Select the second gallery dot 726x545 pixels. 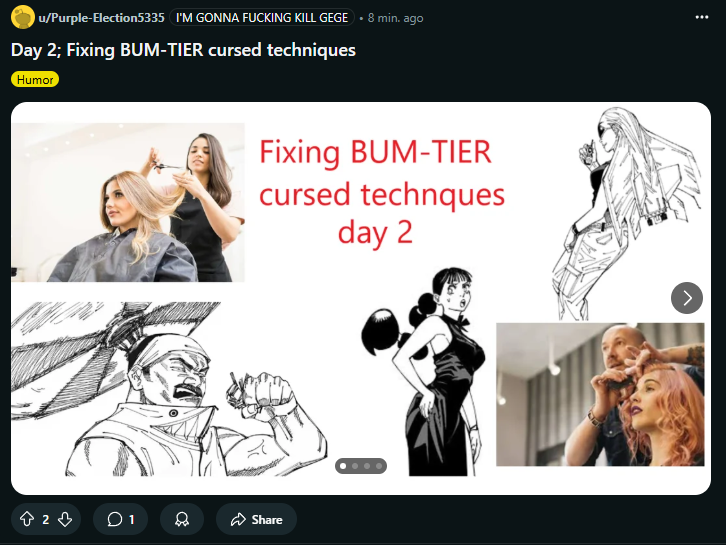click(355, 466)
